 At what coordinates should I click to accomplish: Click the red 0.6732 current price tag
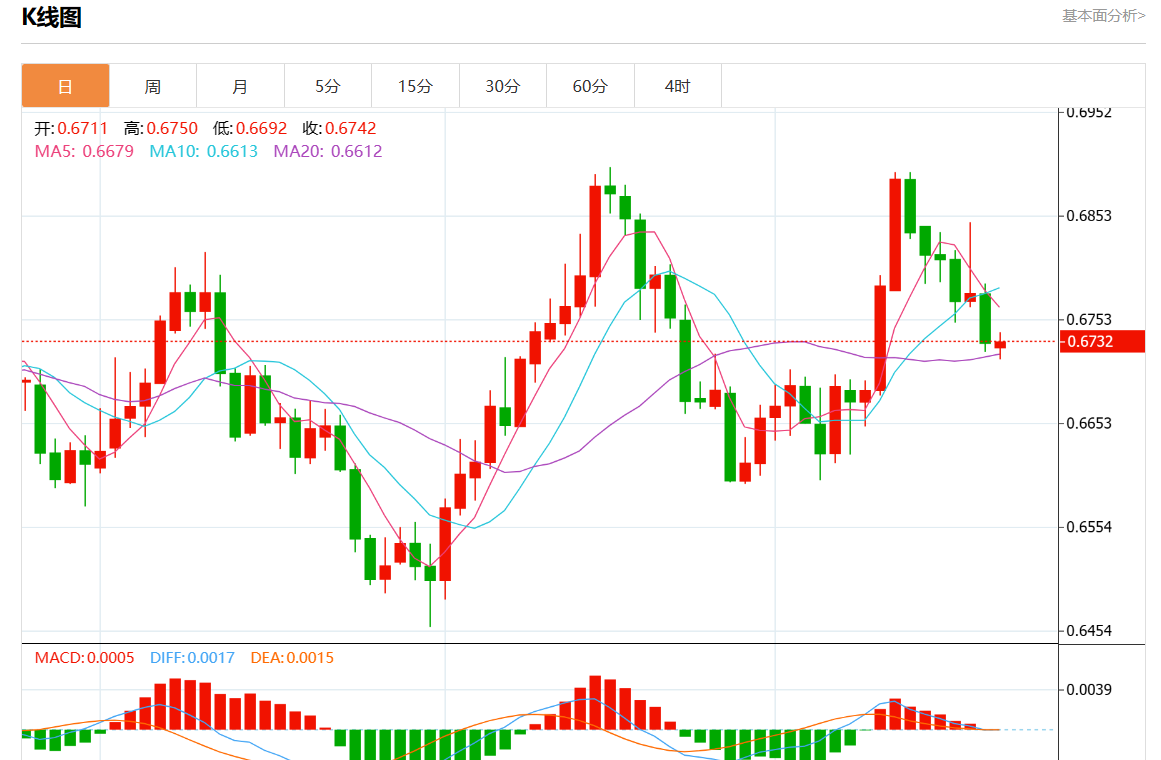1102,341
